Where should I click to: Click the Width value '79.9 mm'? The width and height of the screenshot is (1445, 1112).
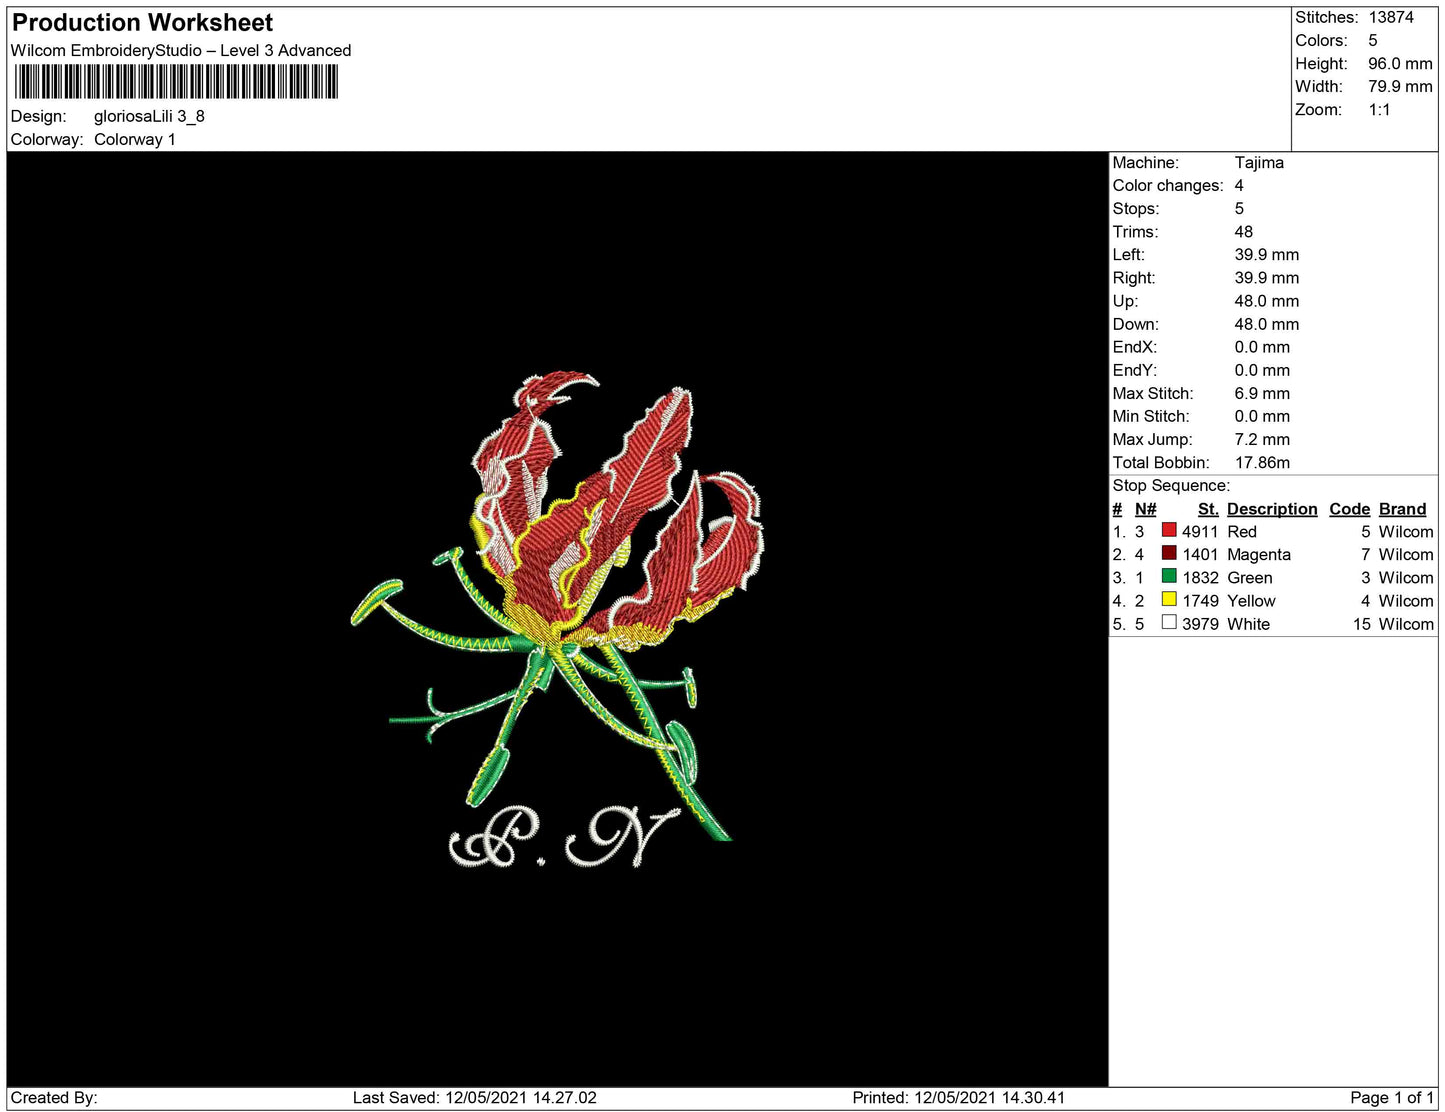pos(1400,86)
